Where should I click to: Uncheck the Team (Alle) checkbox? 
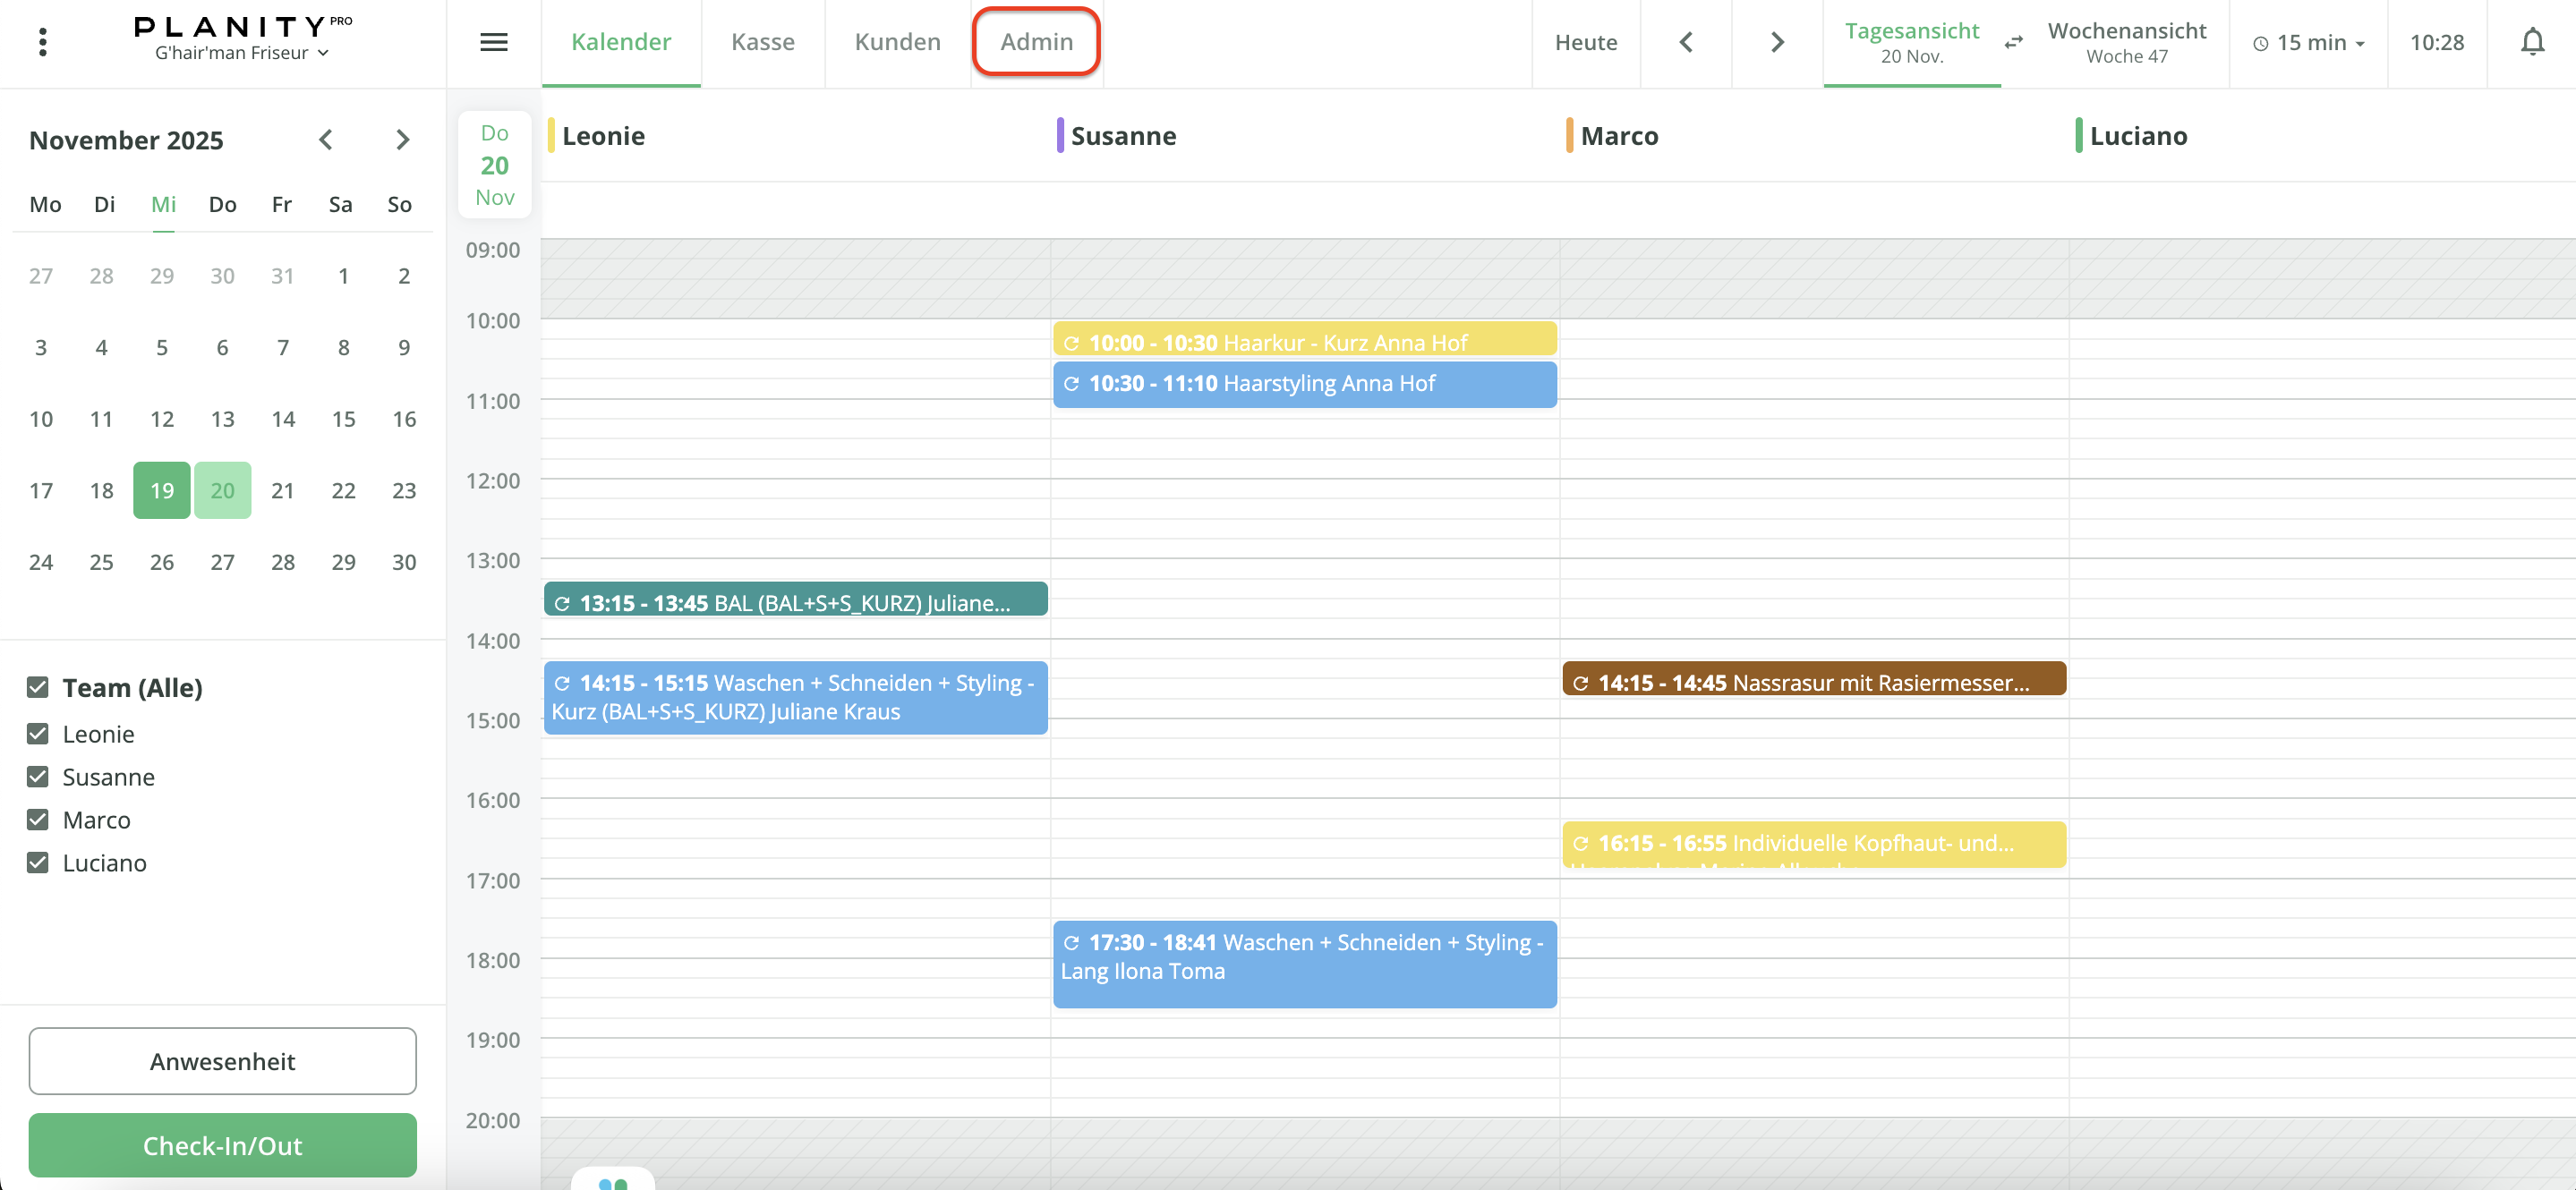[38, 687]
